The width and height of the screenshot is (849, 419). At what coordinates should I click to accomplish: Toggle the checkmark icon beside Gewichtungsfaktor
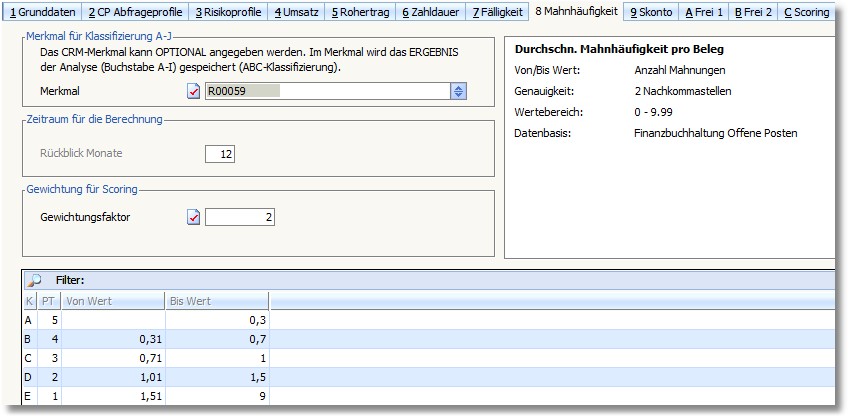click(x=194, y=217)
